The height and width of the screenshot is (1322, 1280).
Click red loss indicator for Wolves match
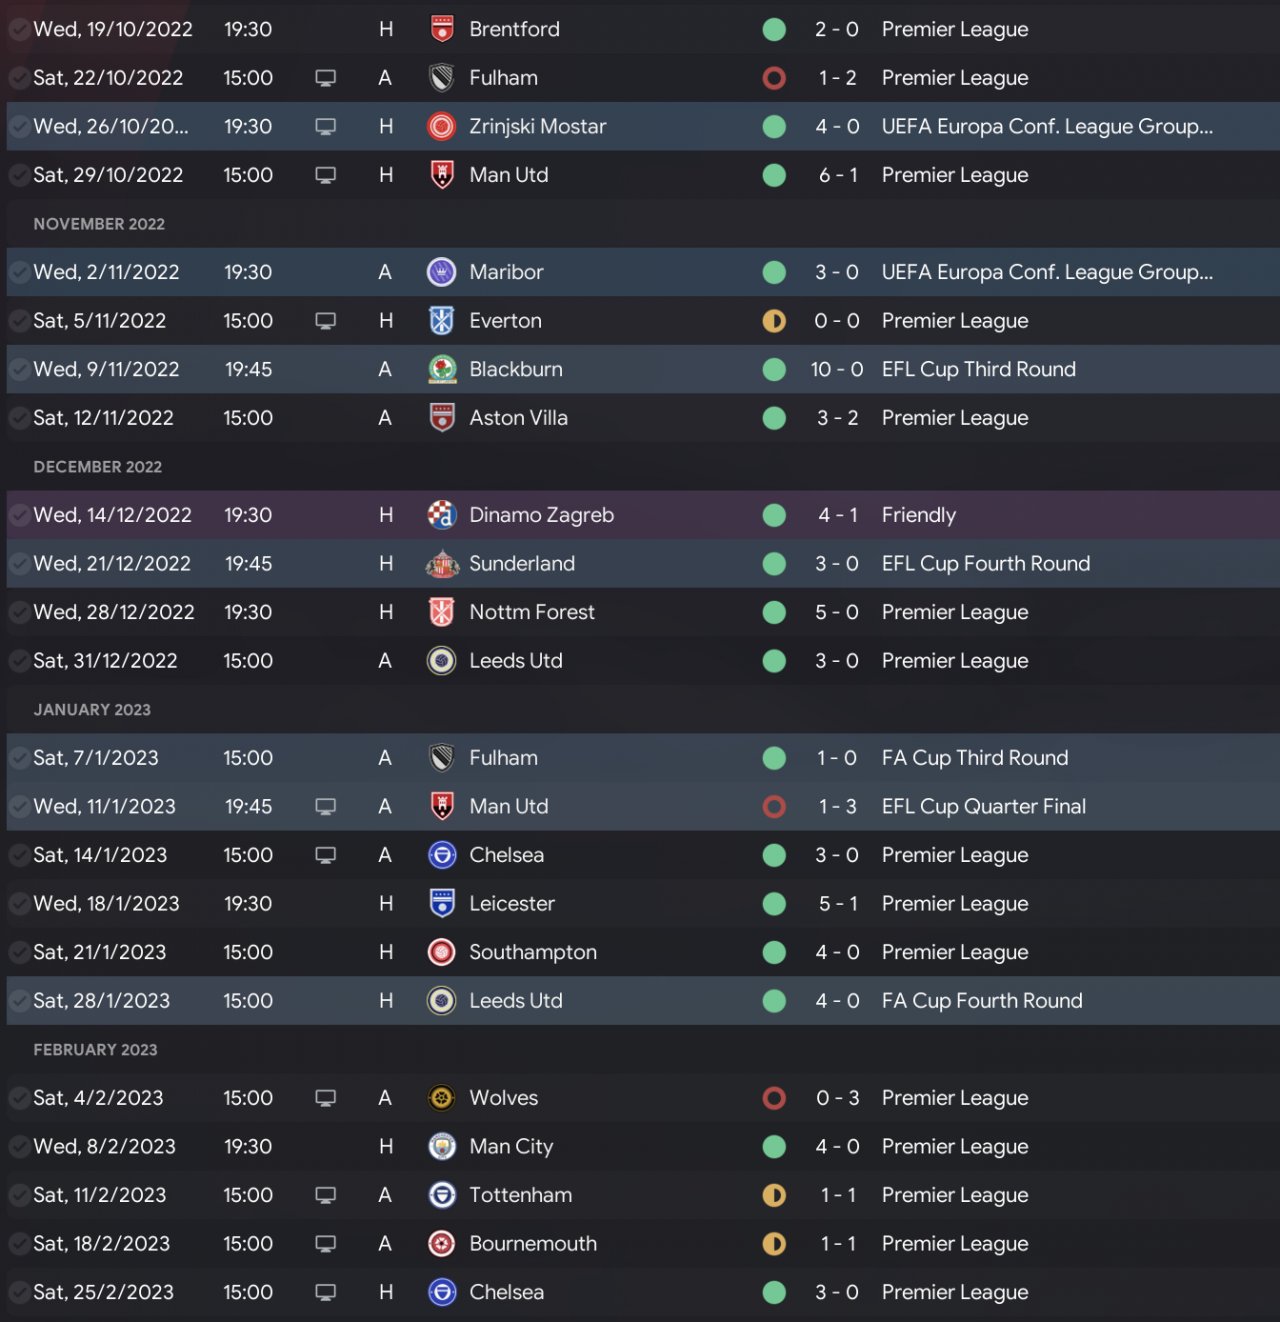point(774,1098)
